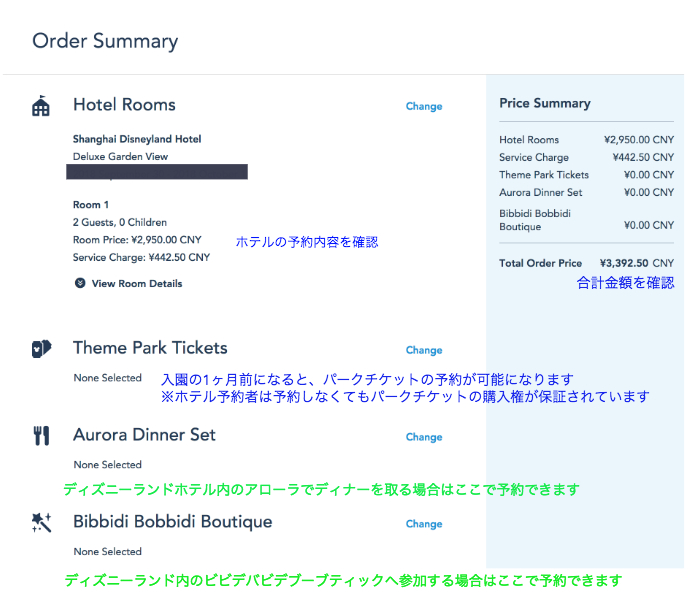Image resolution: width=700 pixels, height=600 pixels.
Task: Change the Theme Park Tickets selection
Action: coord(424,350)
